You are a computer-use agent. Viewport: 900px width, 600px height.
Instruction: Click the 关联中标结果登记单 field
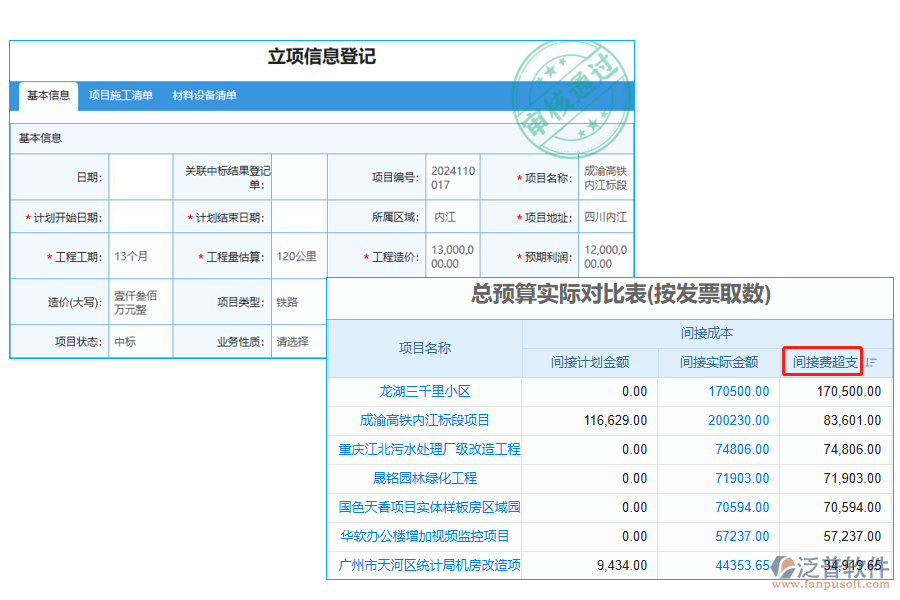click(298, 177)
